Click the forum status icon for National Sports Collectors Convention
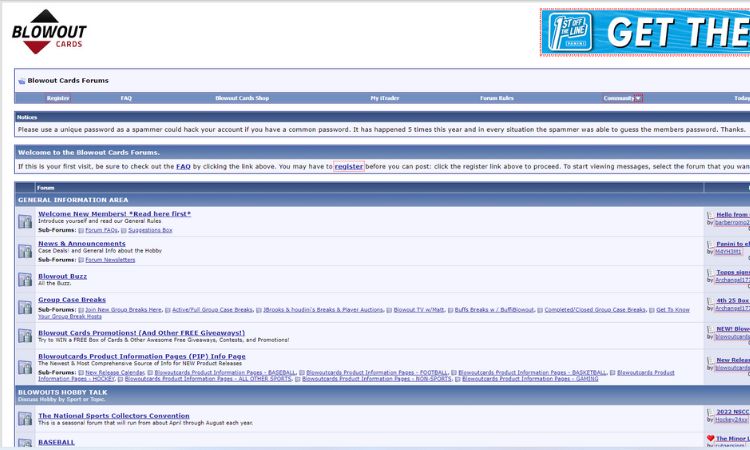Viewport: 750px width, 450px height. click(25, 419)
